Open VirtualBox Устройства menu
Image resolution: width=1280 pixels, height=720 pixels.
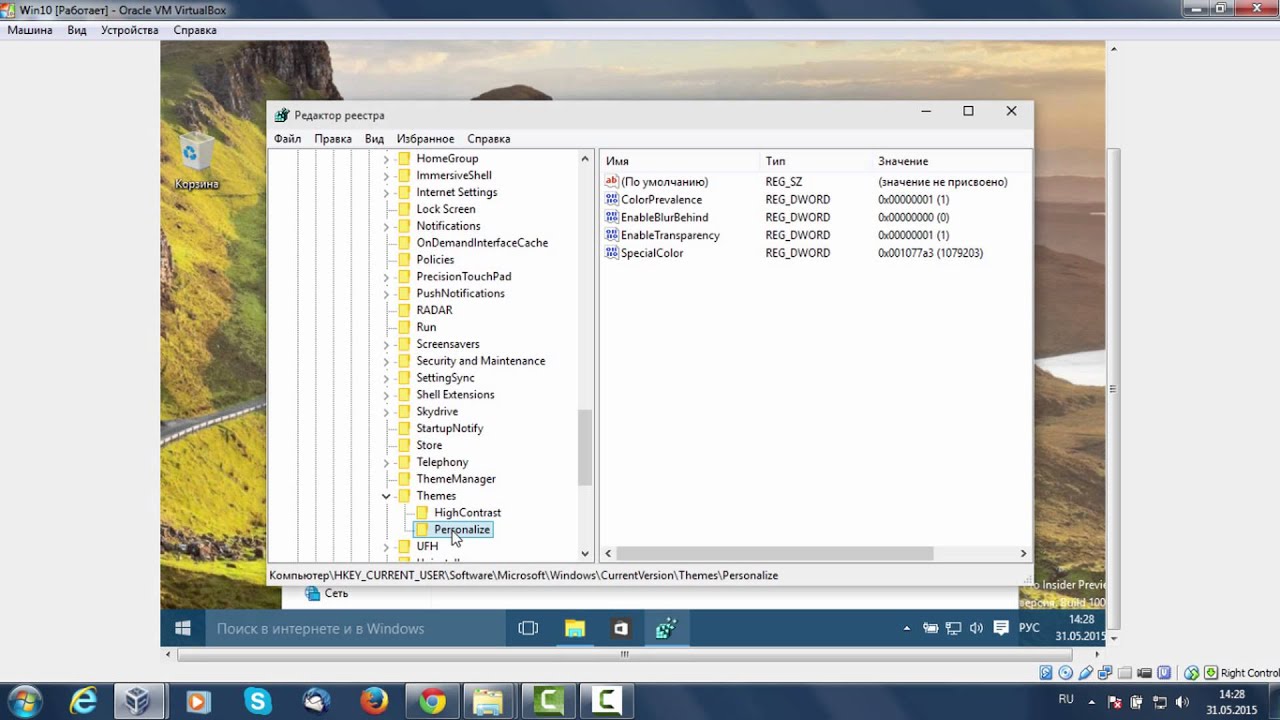coord(130,30)
